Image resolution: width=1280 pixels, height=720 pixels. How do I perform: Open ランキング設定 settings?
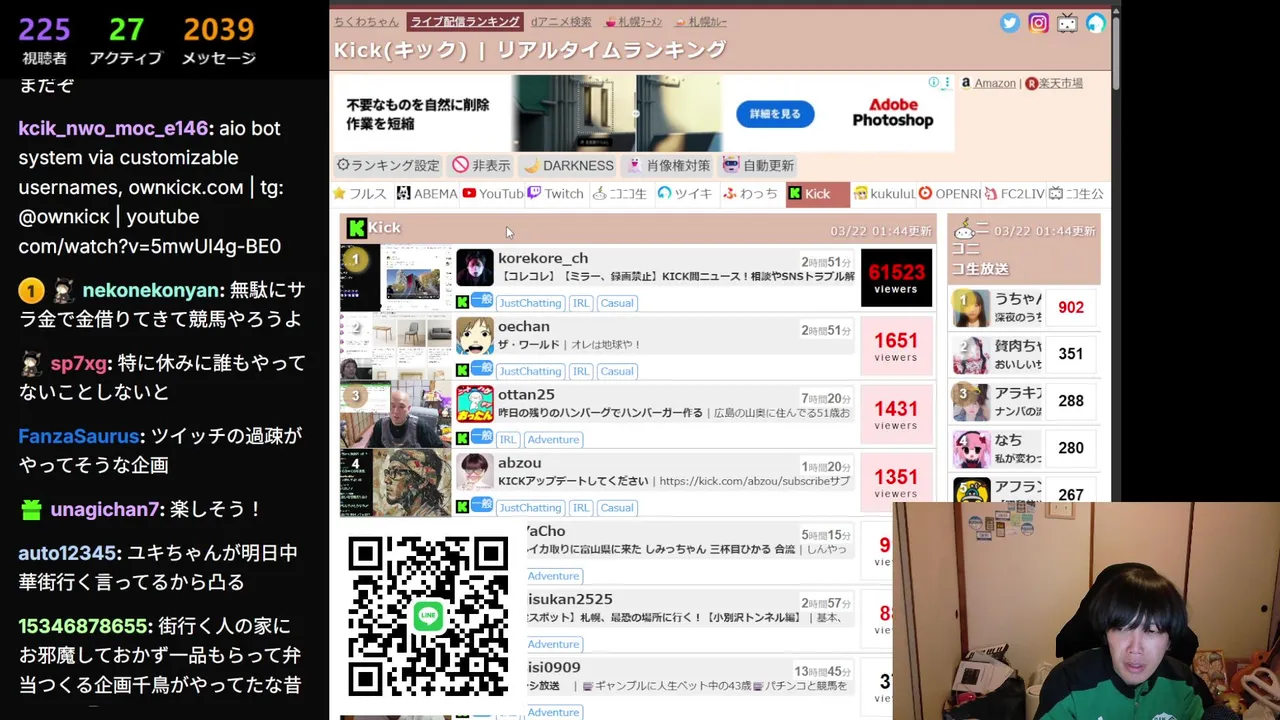[388, 165]
